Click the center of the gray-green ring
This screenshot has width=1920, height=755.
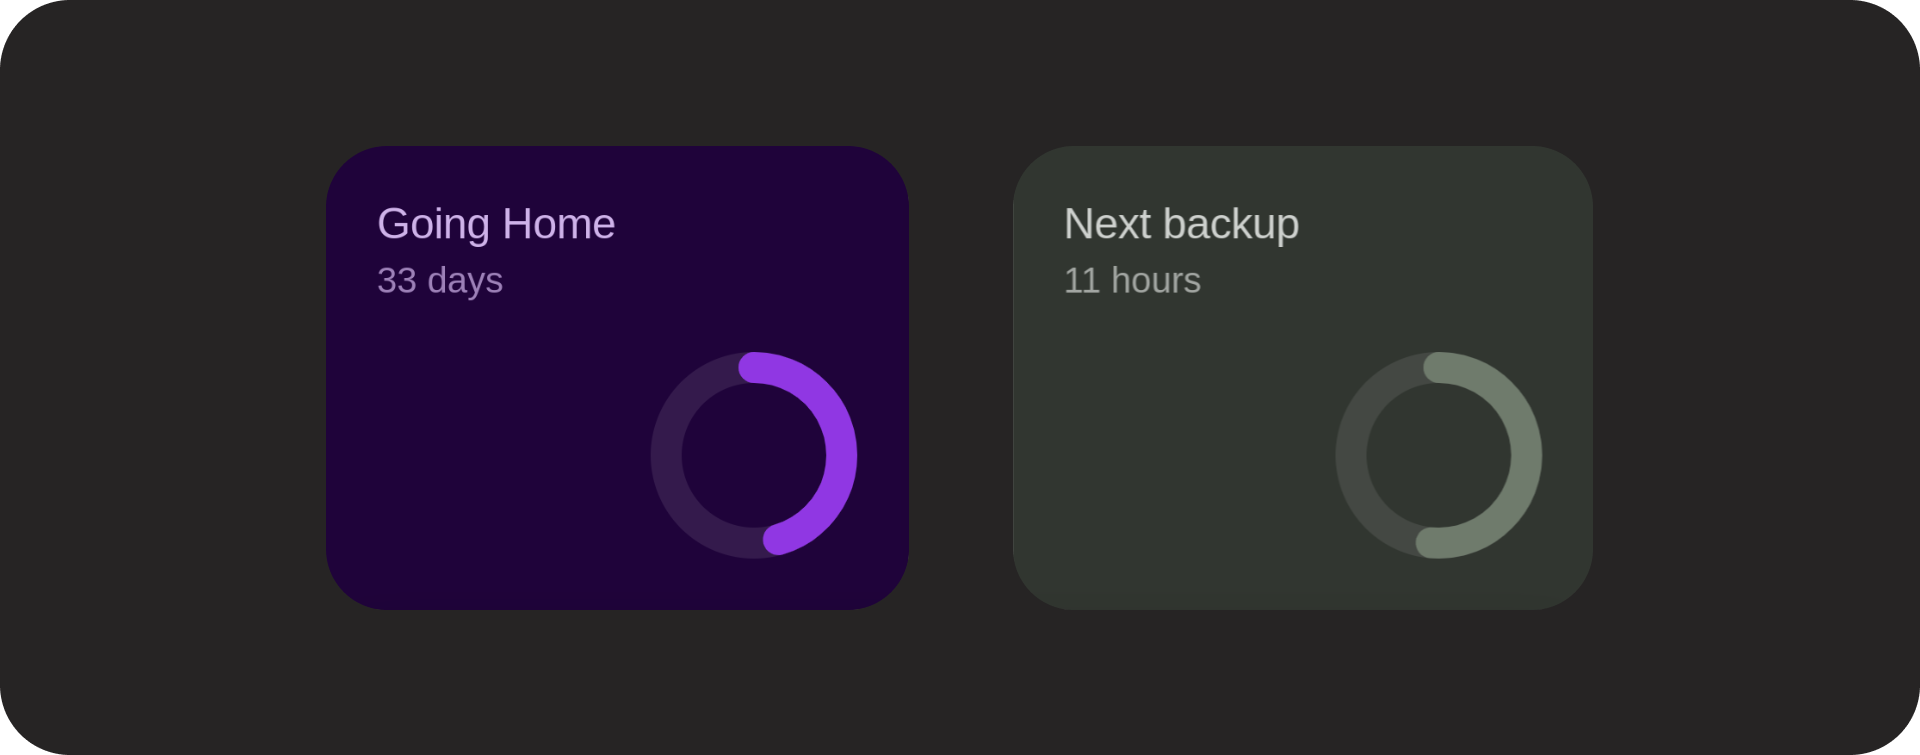pyautogui.click(x=1439, y=455)
